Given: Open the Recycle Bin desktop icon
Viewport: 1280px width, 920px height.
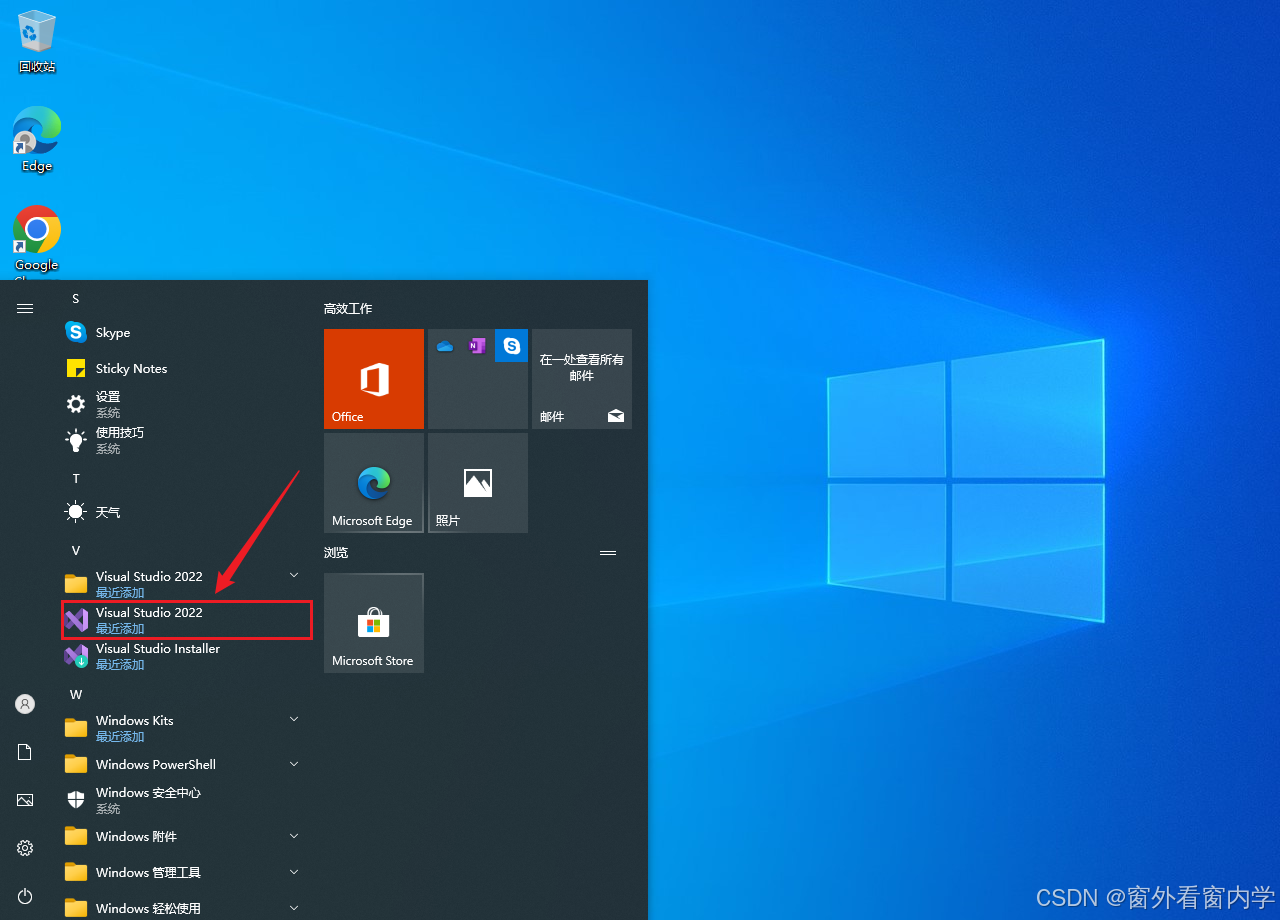Looking at the screenshot, I should tap(37, 42).
